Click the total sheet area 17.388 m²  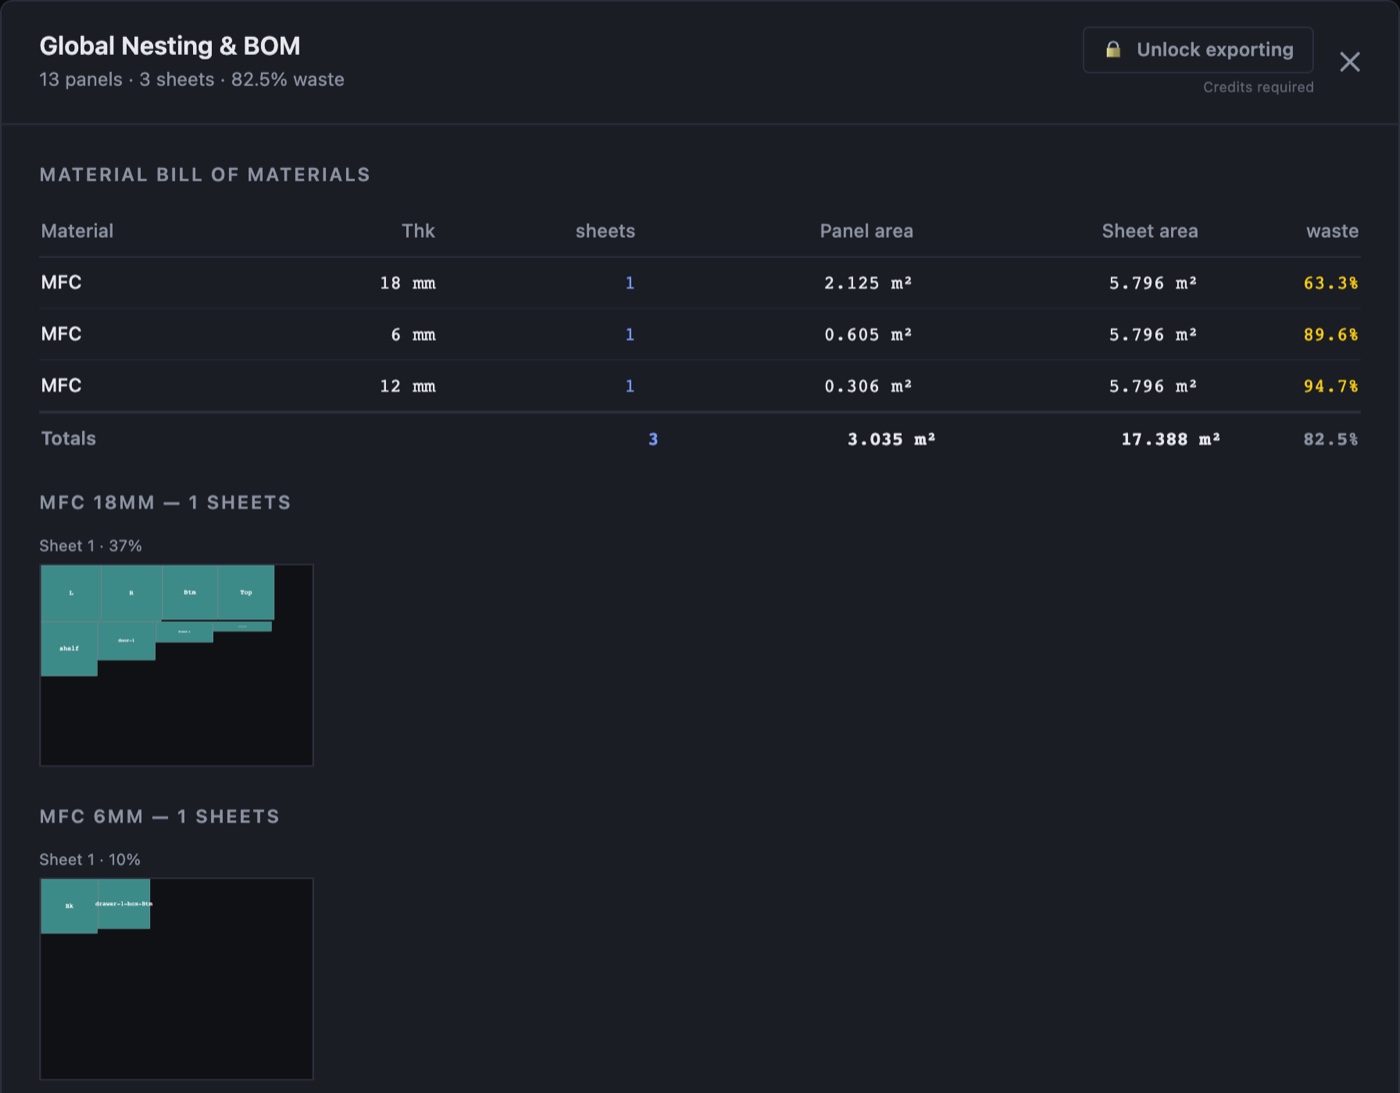(x=1170, y=439)
